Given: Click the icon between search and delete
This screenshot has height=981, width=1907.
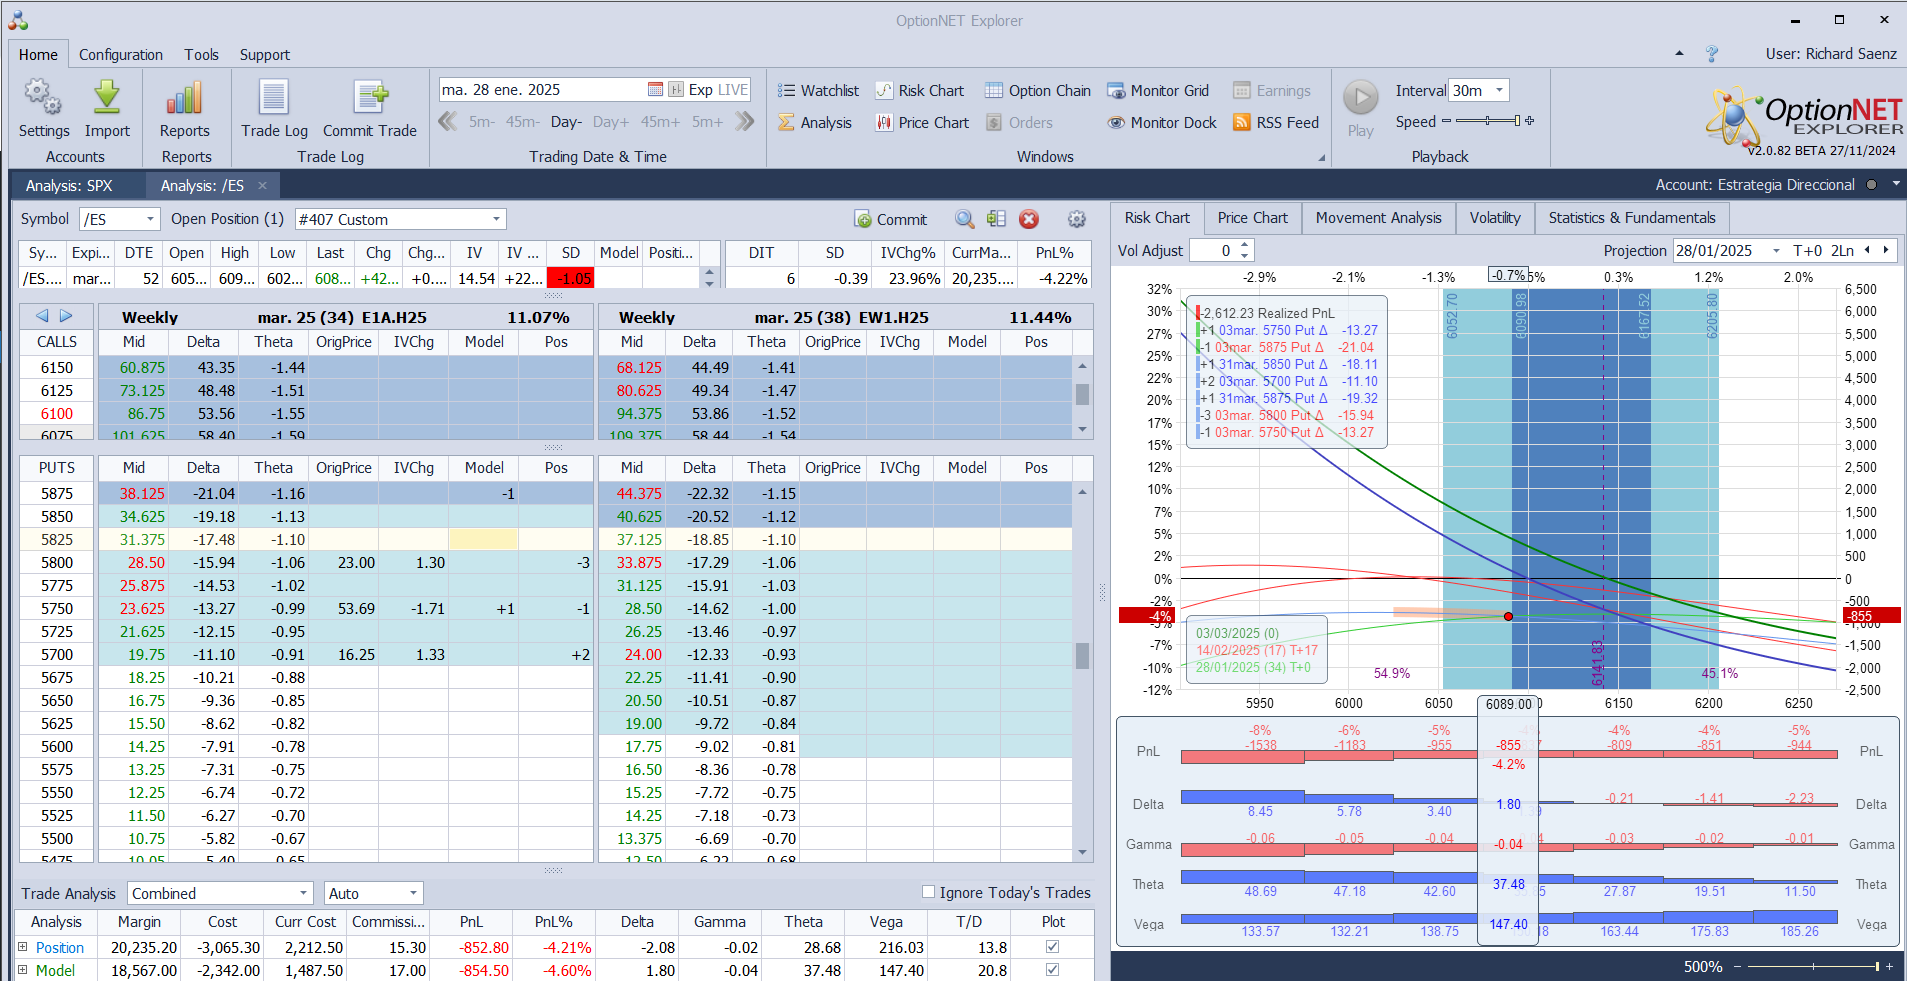Looking at the screenshot, I should (x=996, y=219).
